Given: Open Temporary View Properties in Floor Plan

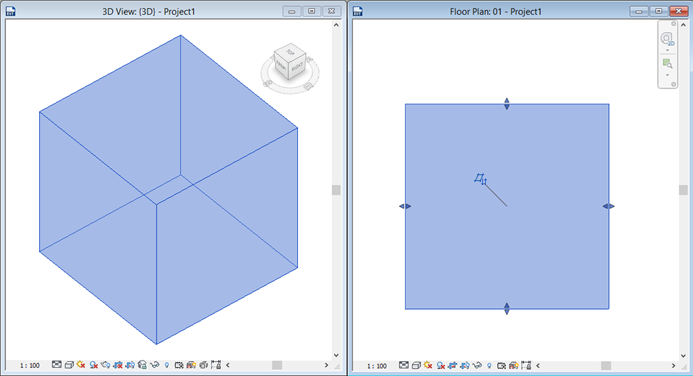Looking at the screenshot, I should coord(501,365).
